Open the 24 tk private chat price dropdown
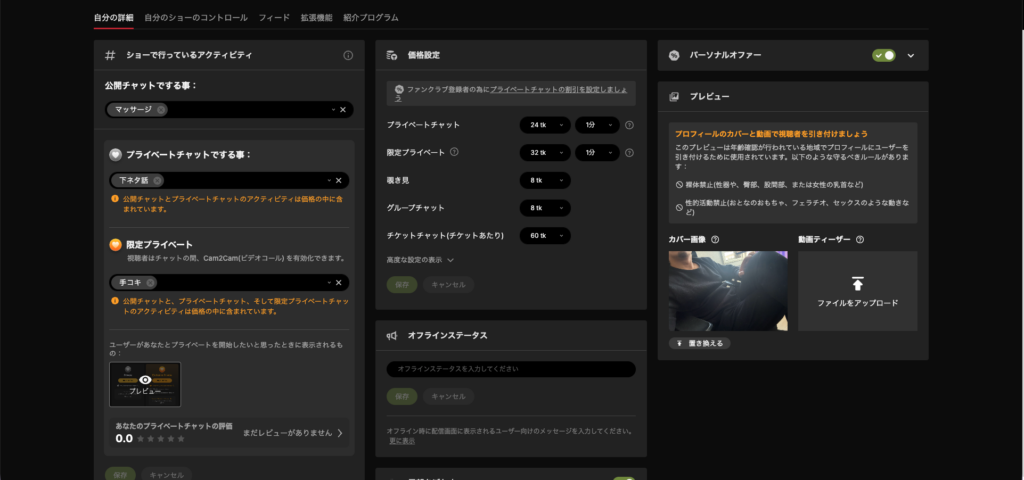The height and width of the screenshot is (480, 1024). pyautogui.click(x=544, y=125)
